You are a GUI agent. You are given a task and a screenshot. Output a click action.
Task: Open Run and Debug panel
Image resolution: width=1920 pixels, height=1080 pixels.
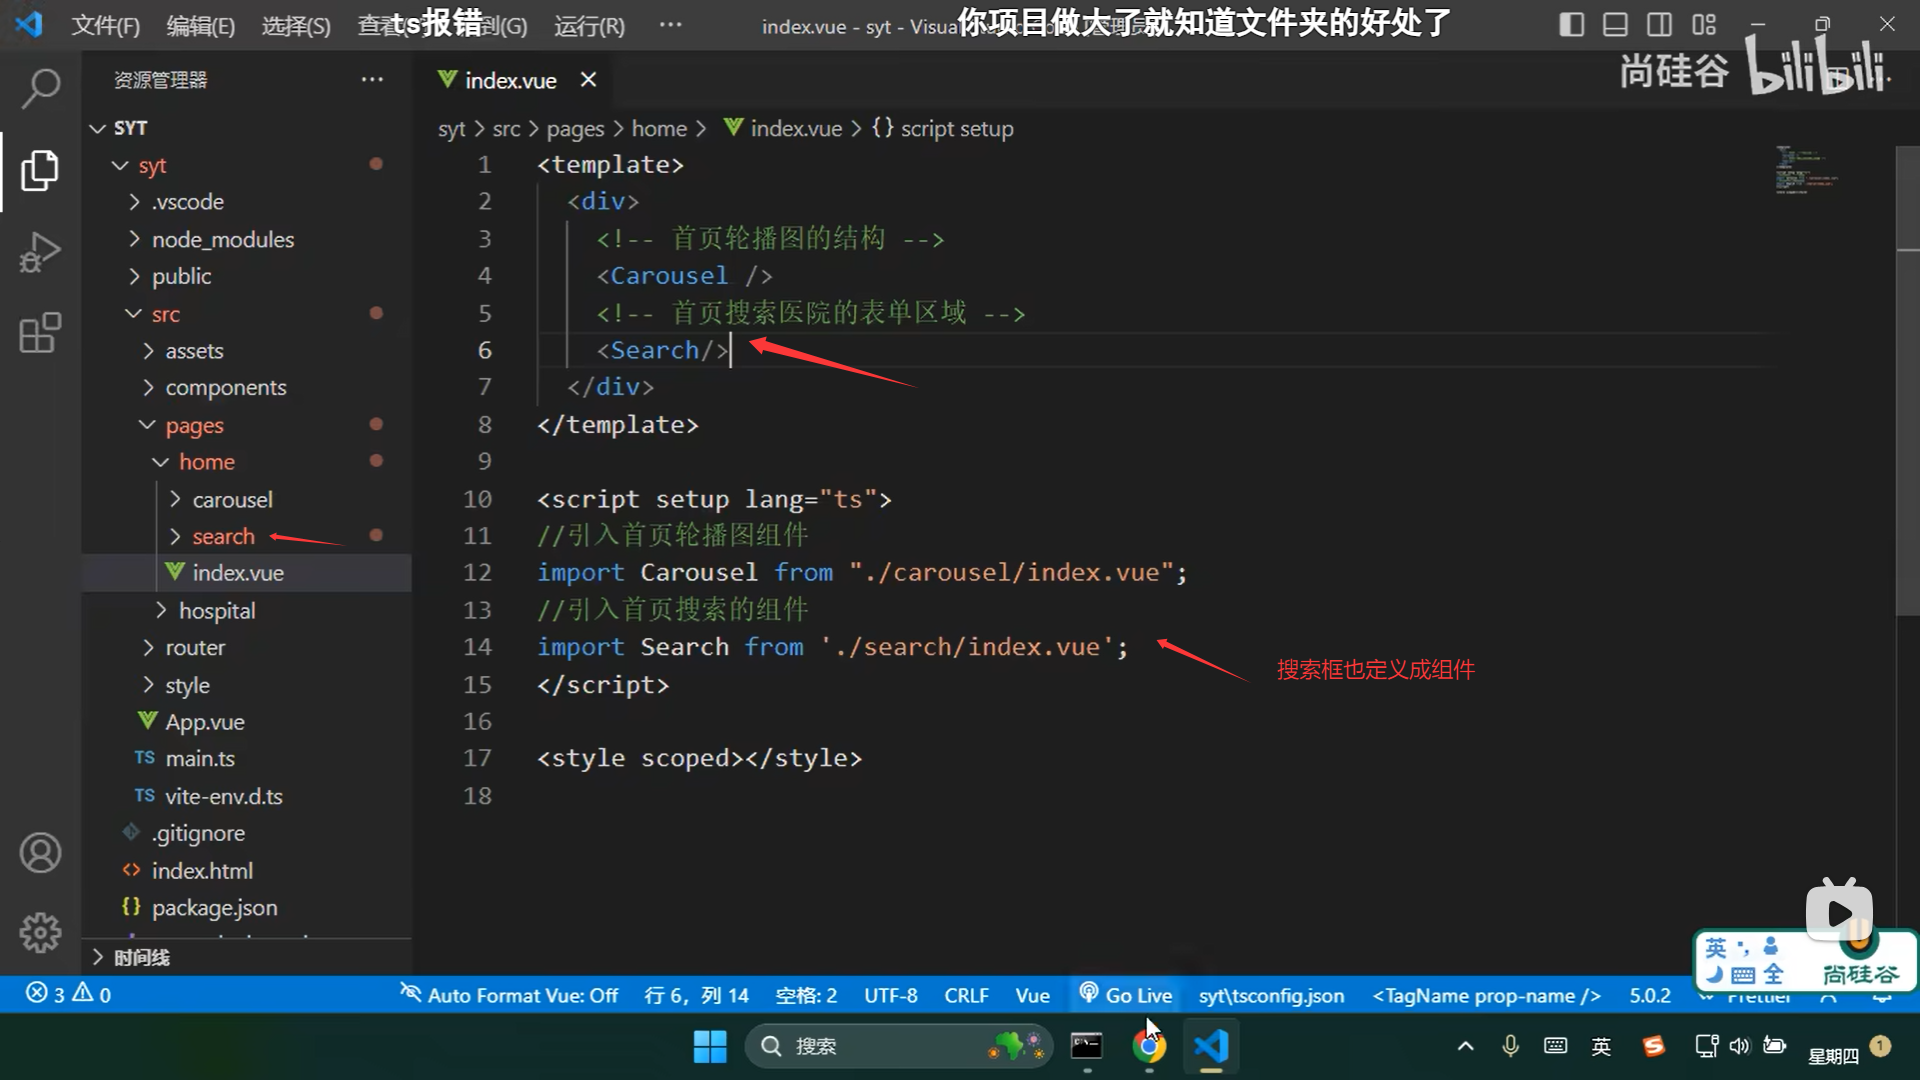40,251
